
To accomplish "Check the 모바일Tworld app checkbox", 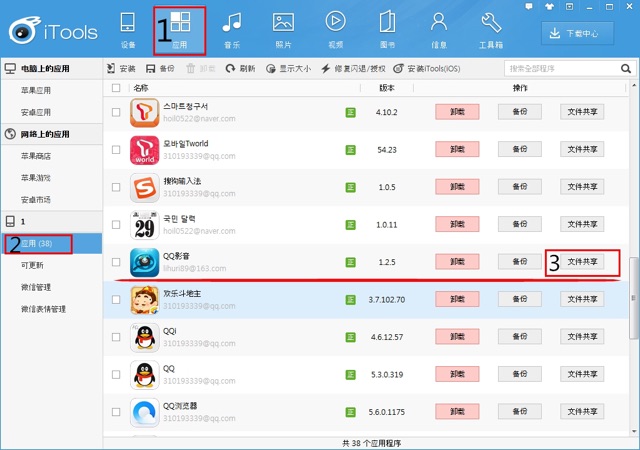I will (116, 149).
